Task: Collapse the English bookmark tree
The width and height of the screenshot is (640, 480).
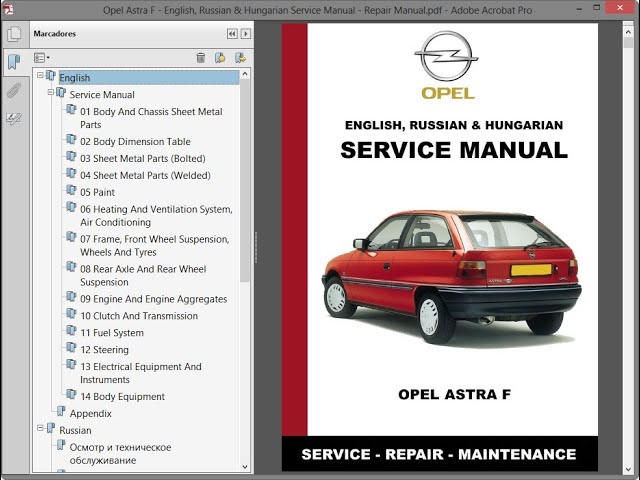Action: coord(40,75)
